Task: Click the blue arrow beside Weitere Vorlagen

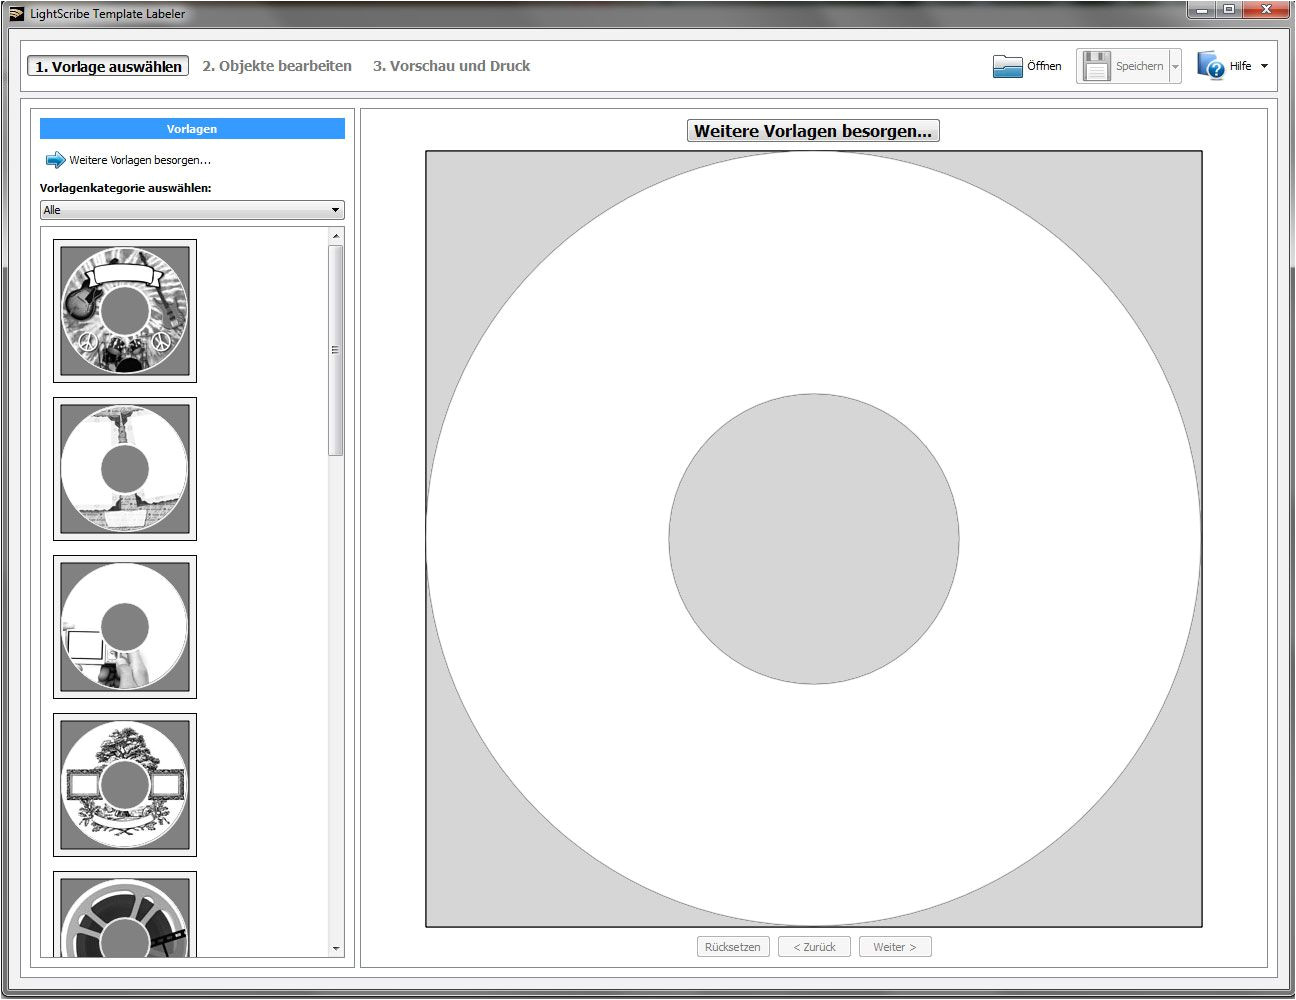Action: 55,160
